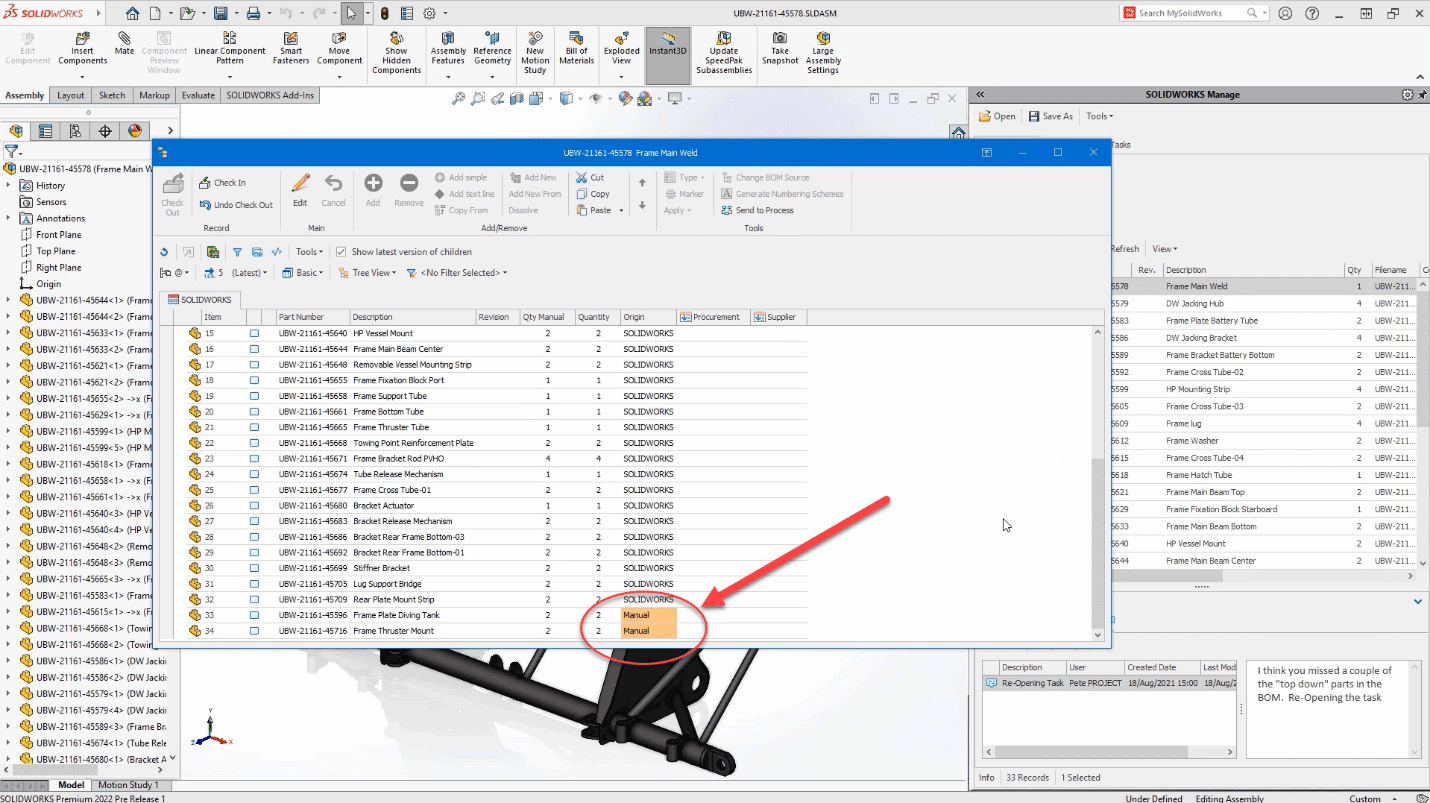The image size is (1430, 803).
Task: Click Send to Process
Action: [757, 210]
